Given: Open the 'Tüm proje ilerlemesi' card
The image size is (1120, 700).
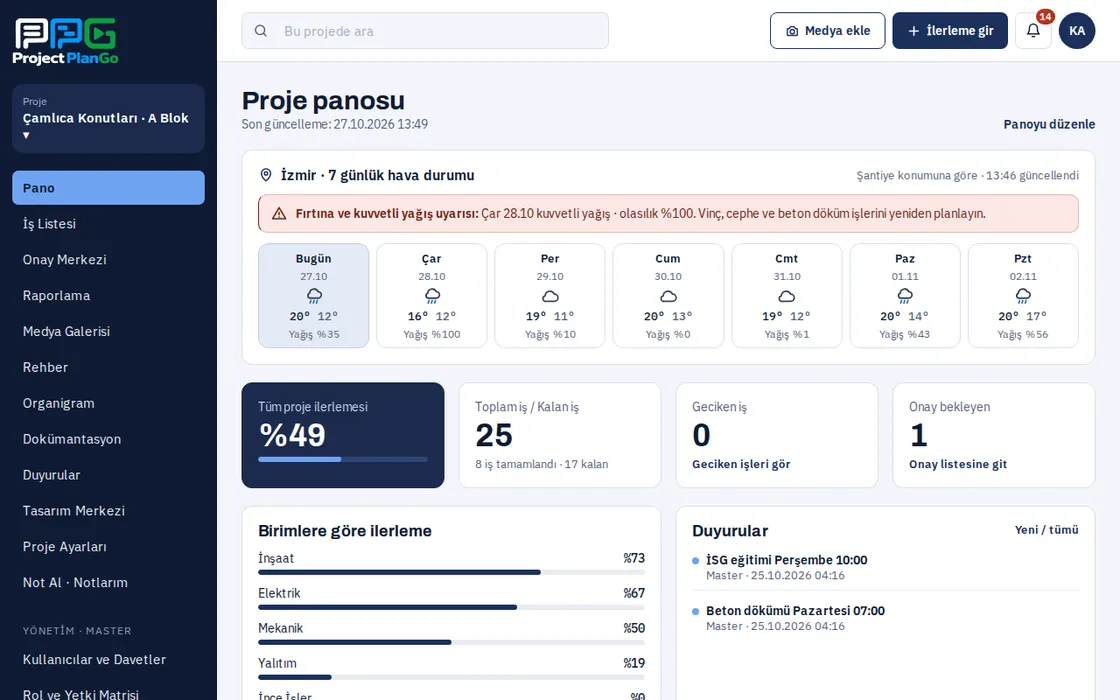Looking at the screenshot, I should (343, 435).
